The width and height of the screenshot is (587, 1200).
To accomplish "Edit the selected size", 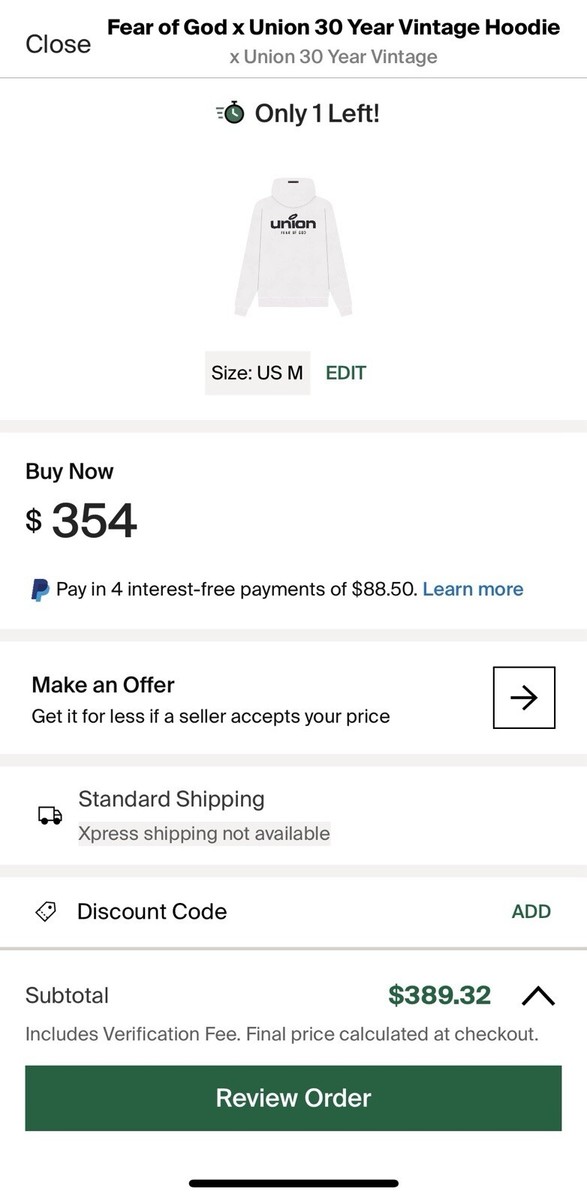I will point(346,373).
